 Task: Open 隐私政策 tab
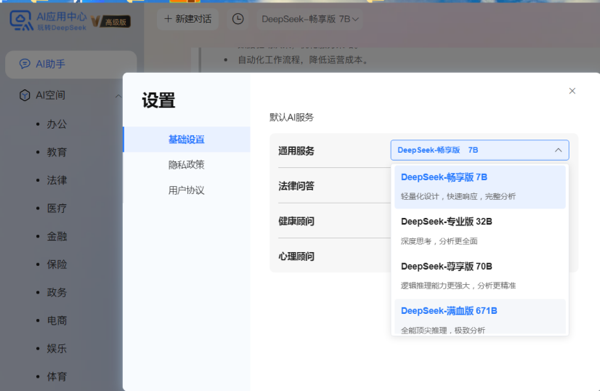(x=186, y=165)
